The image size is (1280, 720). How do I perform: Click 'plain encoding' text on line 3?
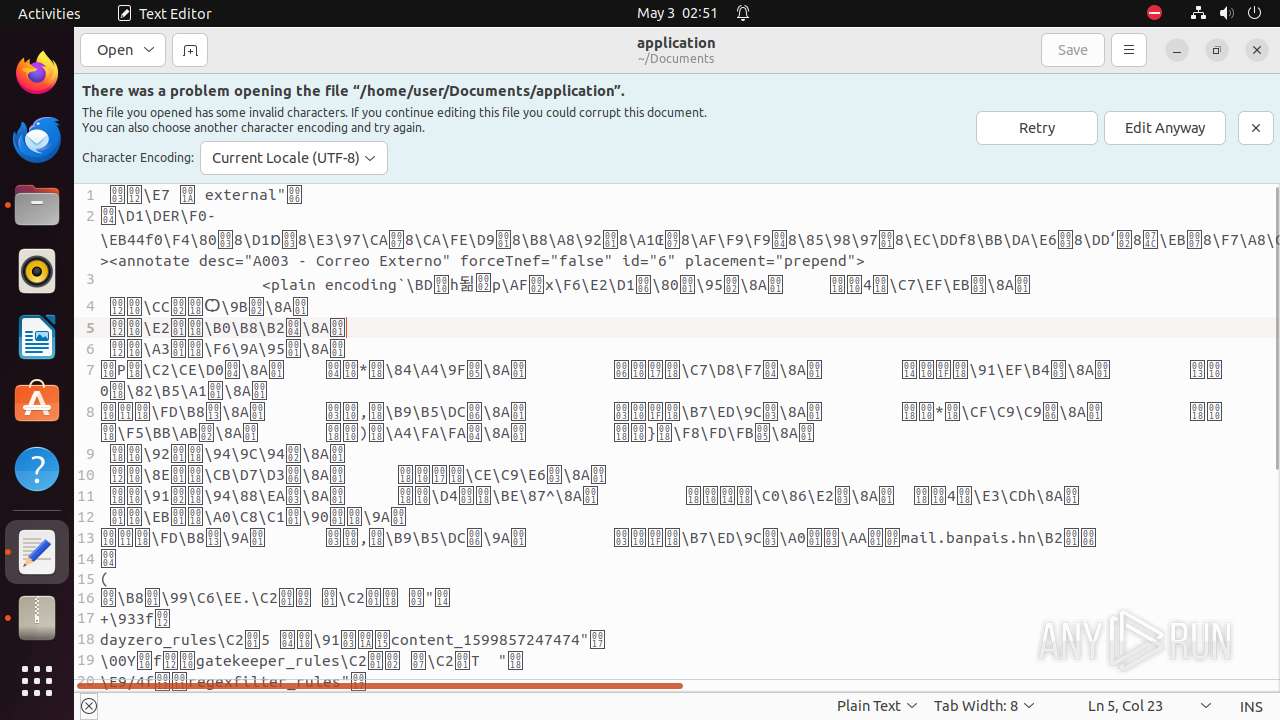333,285
